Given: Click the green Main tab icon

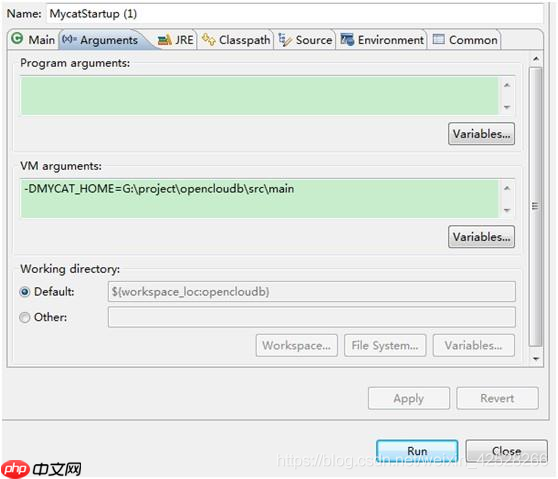Looking at the screenshot, I should [17, 38].
